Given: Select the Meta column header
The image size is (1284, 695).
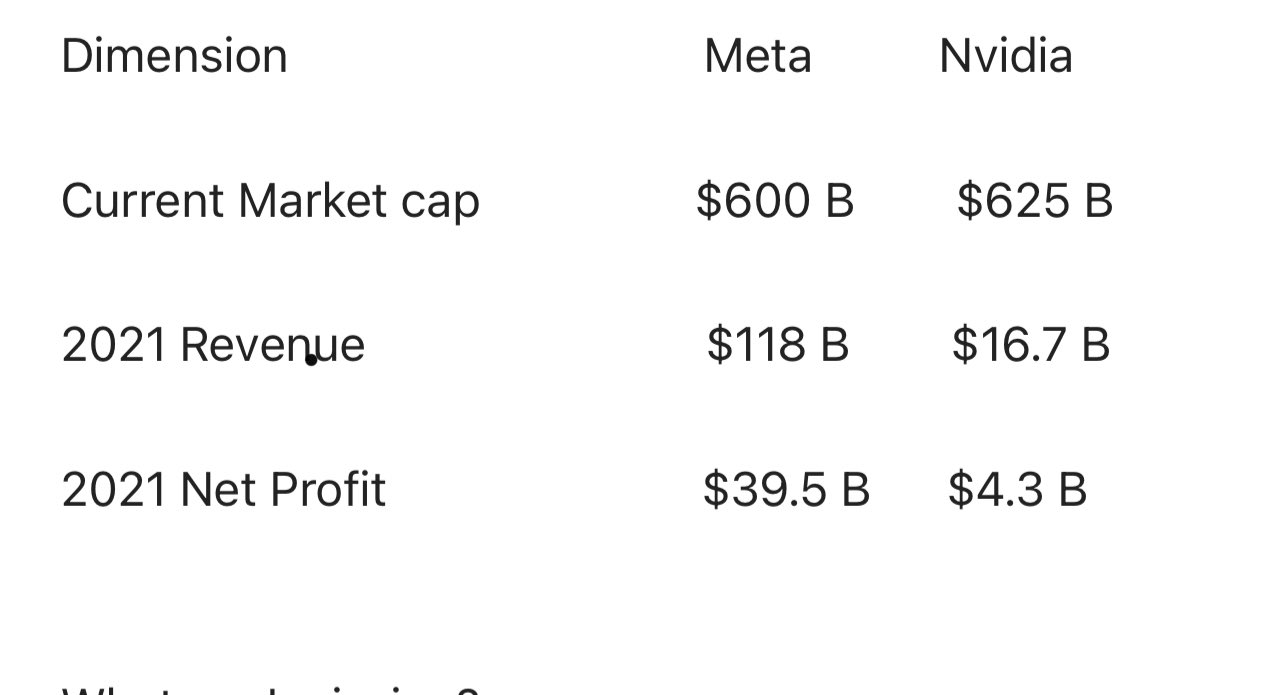Looking at the screenshot, I should coord(757,55).
